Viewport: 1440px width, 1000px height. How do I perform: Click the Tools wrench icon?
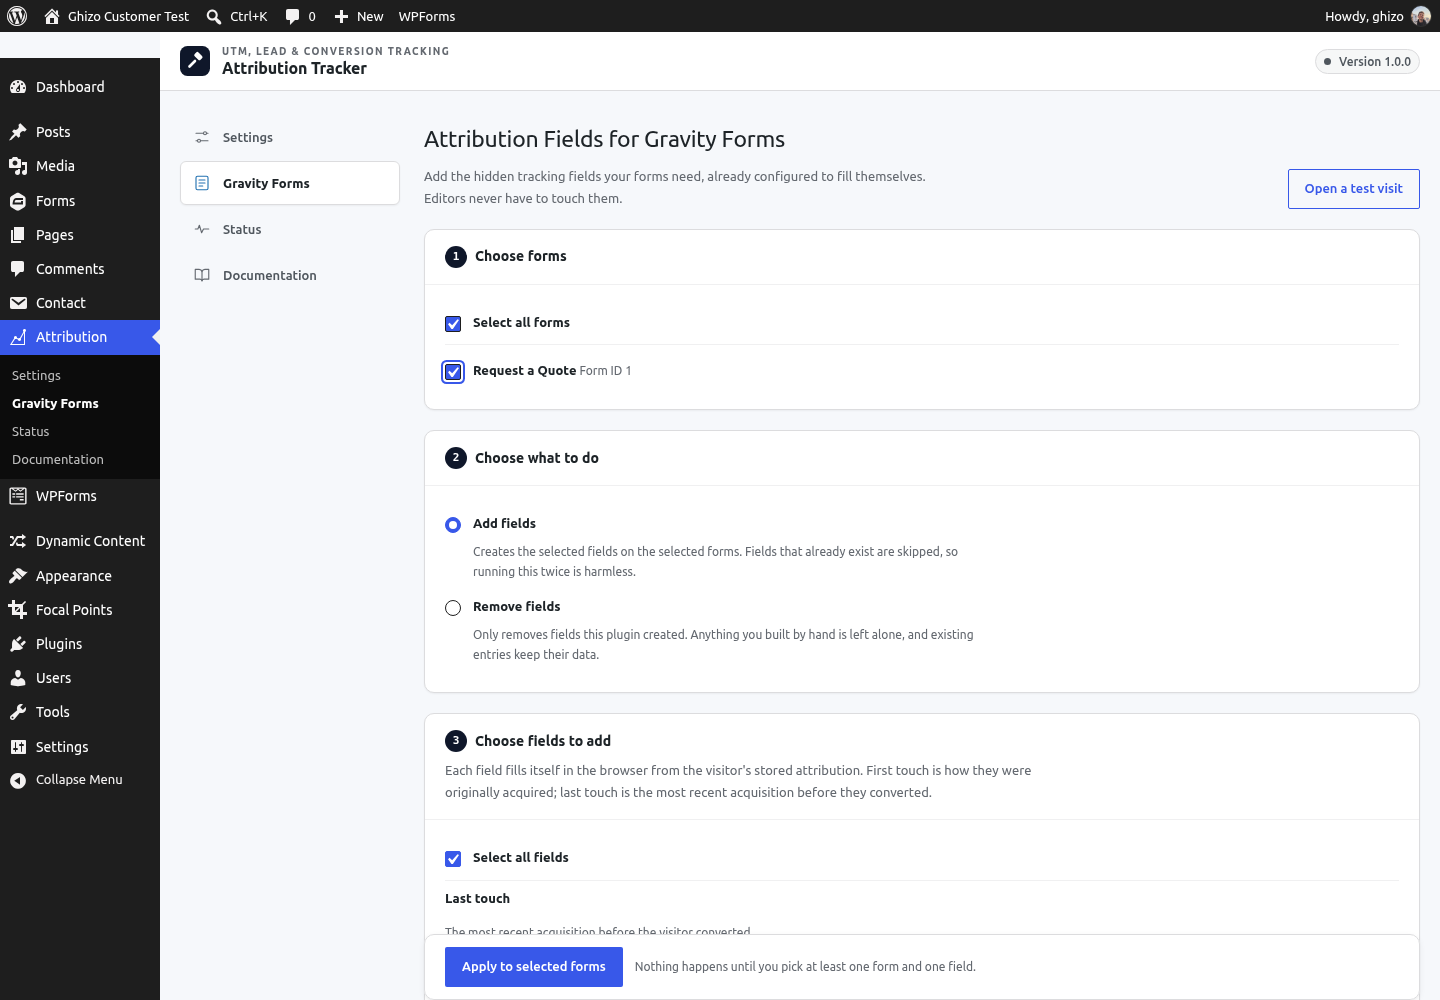[18, 712]
